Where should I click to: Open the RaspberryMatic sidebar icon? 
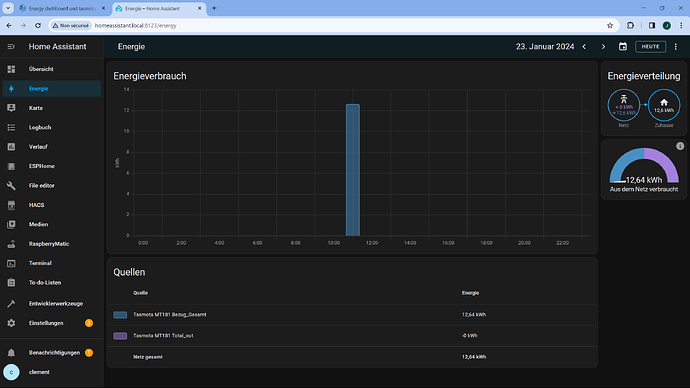[11, 244]
